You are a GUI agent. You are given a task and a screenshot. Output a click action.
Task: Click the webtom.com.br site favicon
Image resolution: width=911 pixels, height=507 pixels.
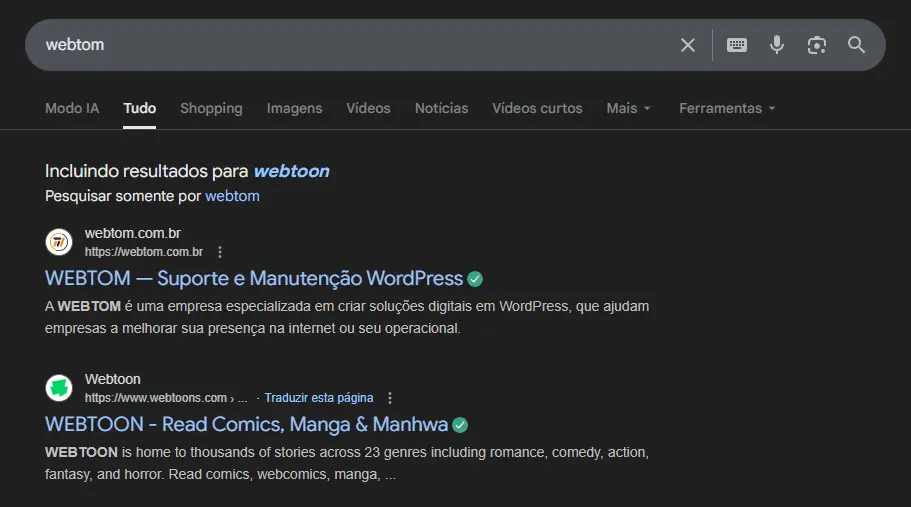click(59, 242)
